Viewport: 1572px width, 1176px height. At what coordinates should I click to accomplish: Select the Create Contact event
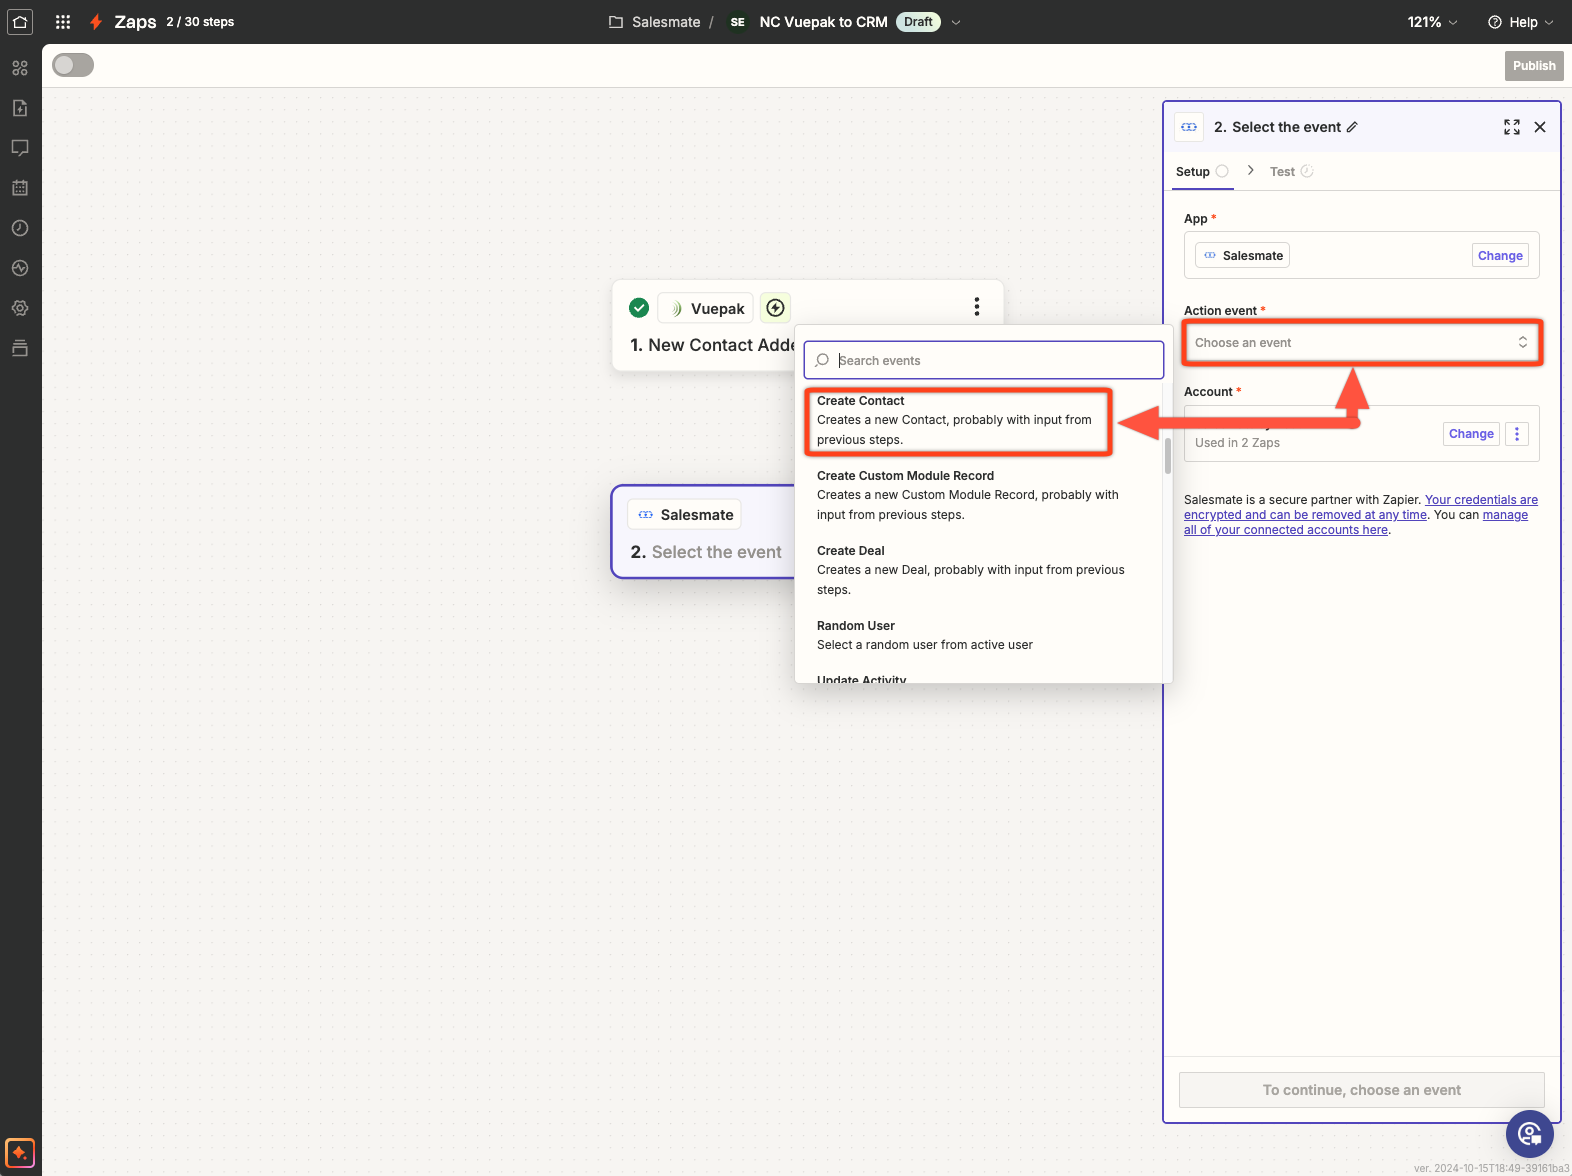(x=957, y=420)
